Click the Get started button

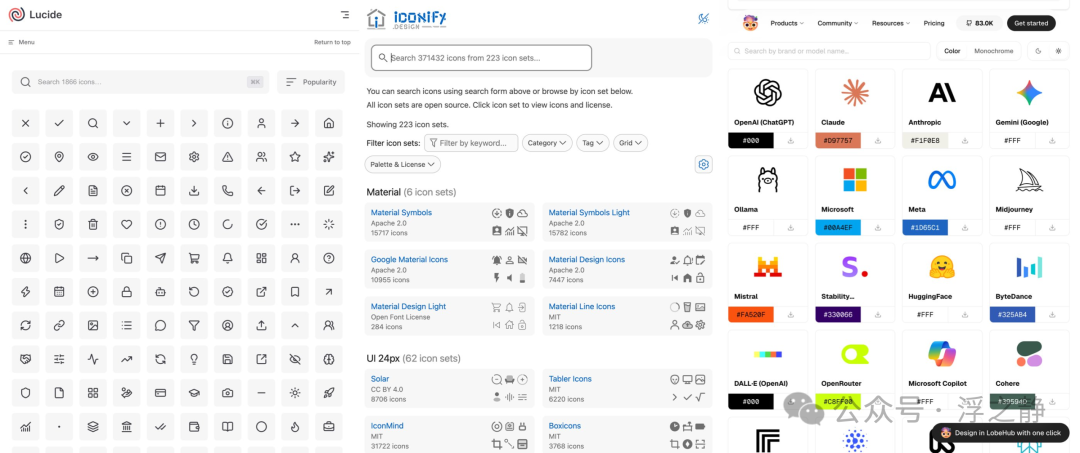click(x=1031, y=23)
